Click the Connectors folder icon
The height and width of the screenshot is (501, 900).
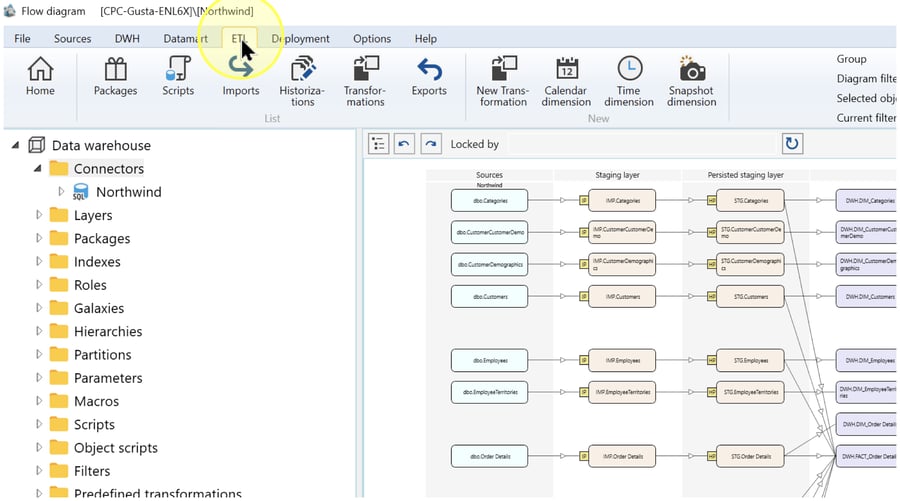(59, 169)
